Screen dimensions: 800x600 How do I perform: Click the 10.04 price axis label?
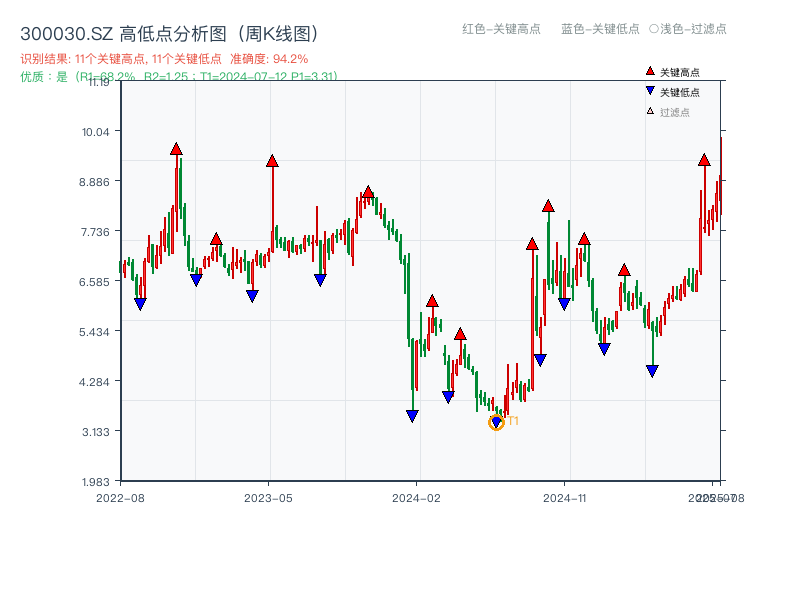point(95,132)
